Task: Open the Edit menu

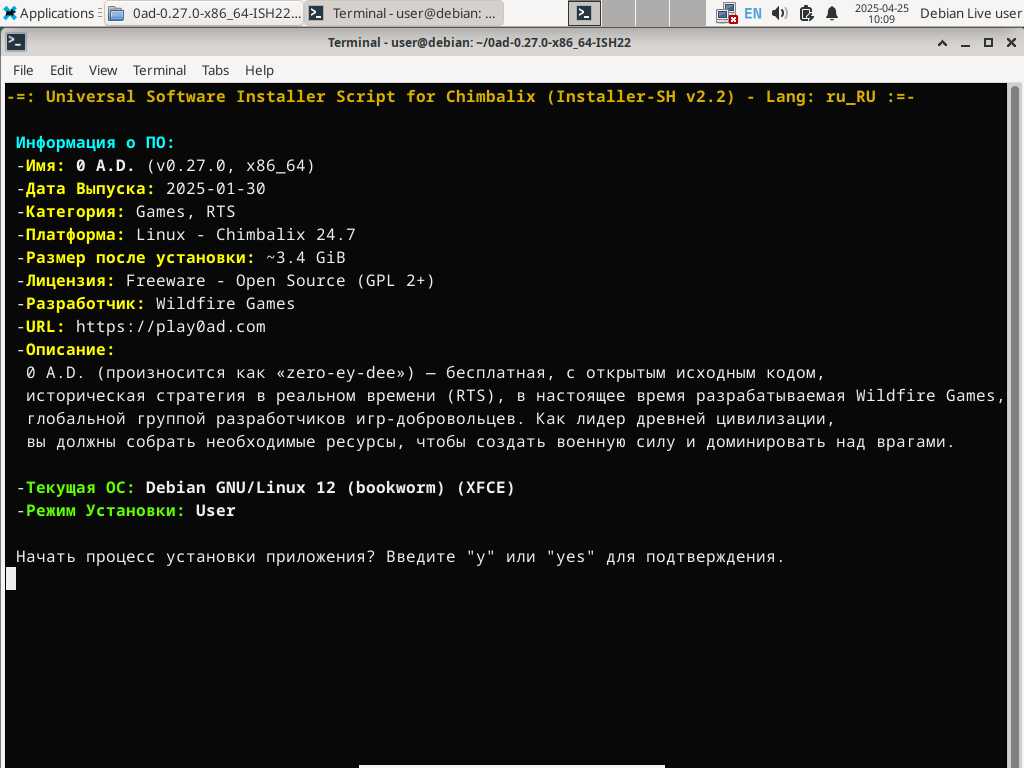Action: point(61,70)
